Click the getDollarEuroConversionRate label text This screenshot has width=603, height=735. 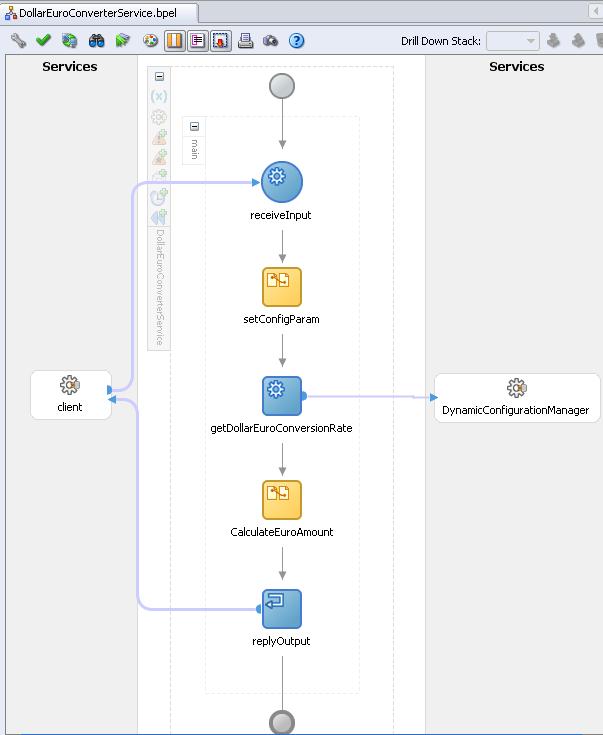click(281, 428)
